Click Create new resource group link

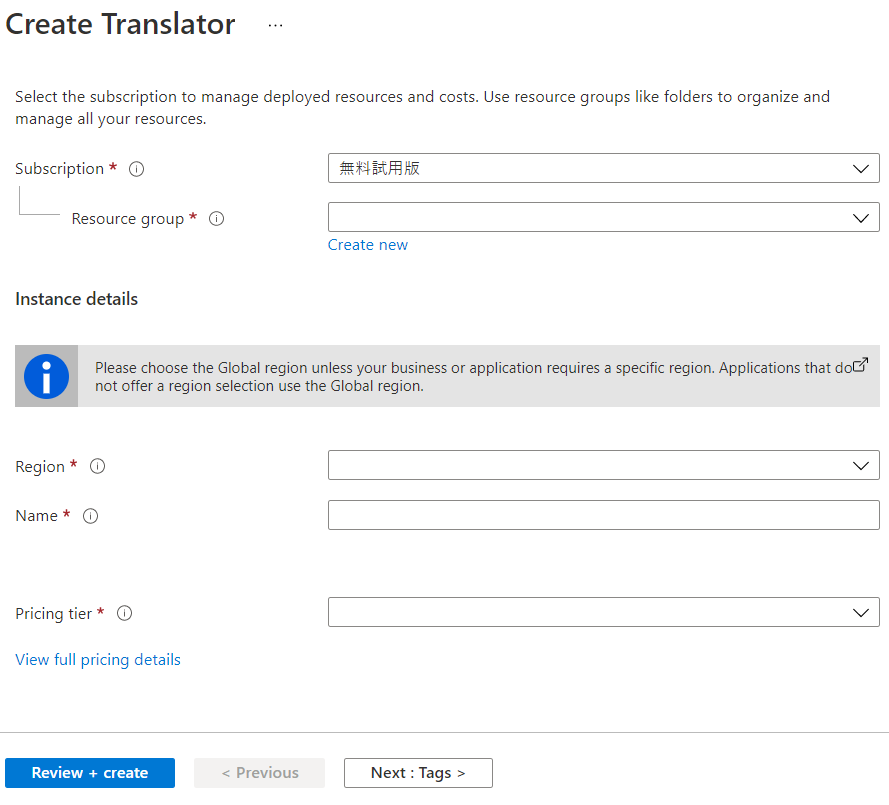368,245
